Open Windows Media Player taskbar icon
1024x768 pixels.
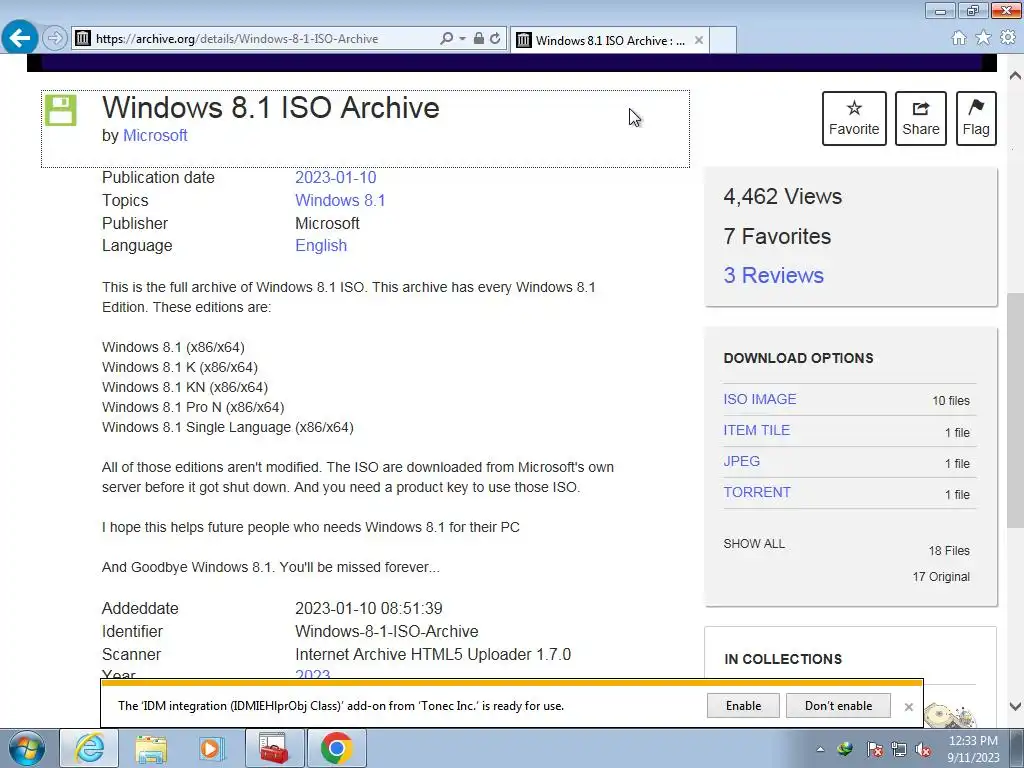coord(210,748)
